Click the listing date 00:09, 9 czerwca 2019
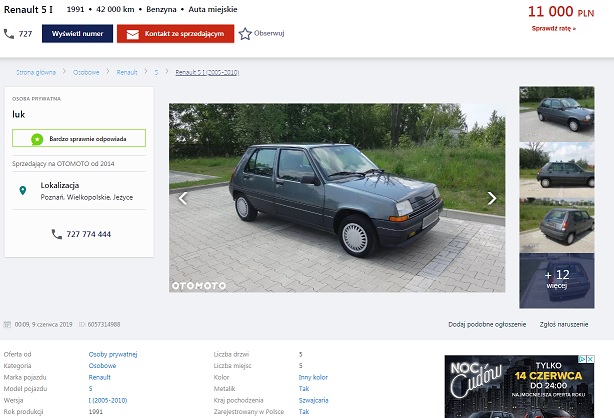The height and width of the screenshot is (418, 614). pos(43,324)
